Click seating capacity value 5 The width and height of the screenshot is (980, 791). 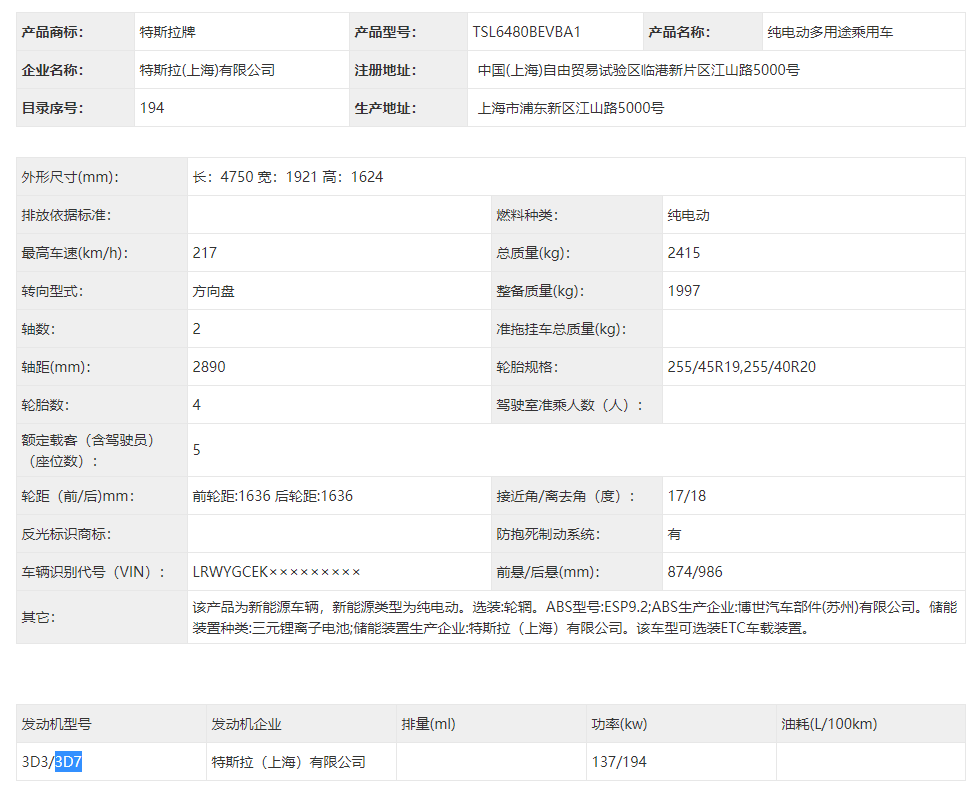coord(196,450)
